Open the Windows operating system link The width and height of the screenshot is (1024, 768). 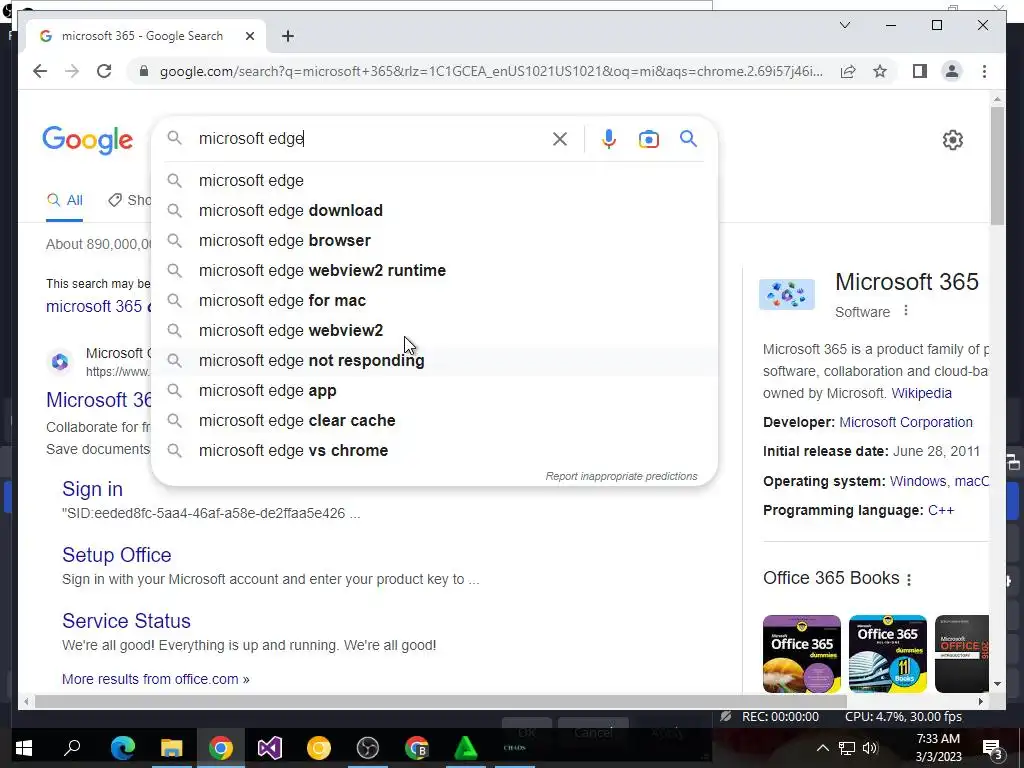tap(918, 481)
